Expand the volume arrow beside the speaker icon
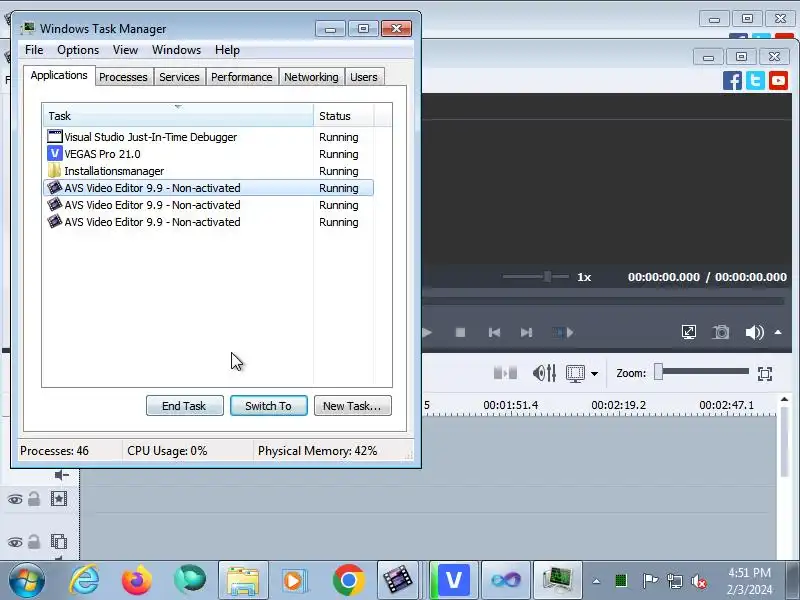 [x=778, y=332]
